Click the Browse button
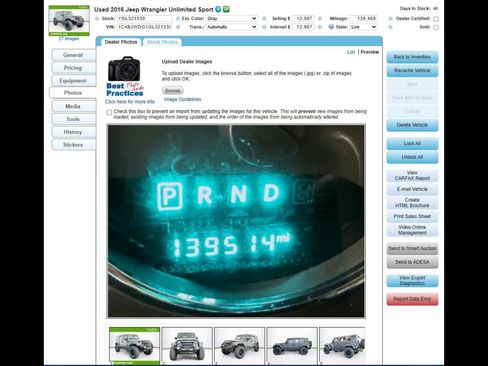The width and height of the screenshot is (488, 366). click(x=173, y=90)
